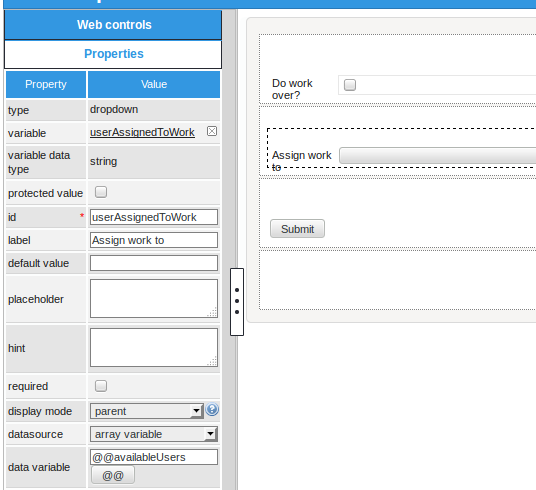Check the 'Do work over?' checkbox
Viewport: 536px width, 490px height.
350,85
